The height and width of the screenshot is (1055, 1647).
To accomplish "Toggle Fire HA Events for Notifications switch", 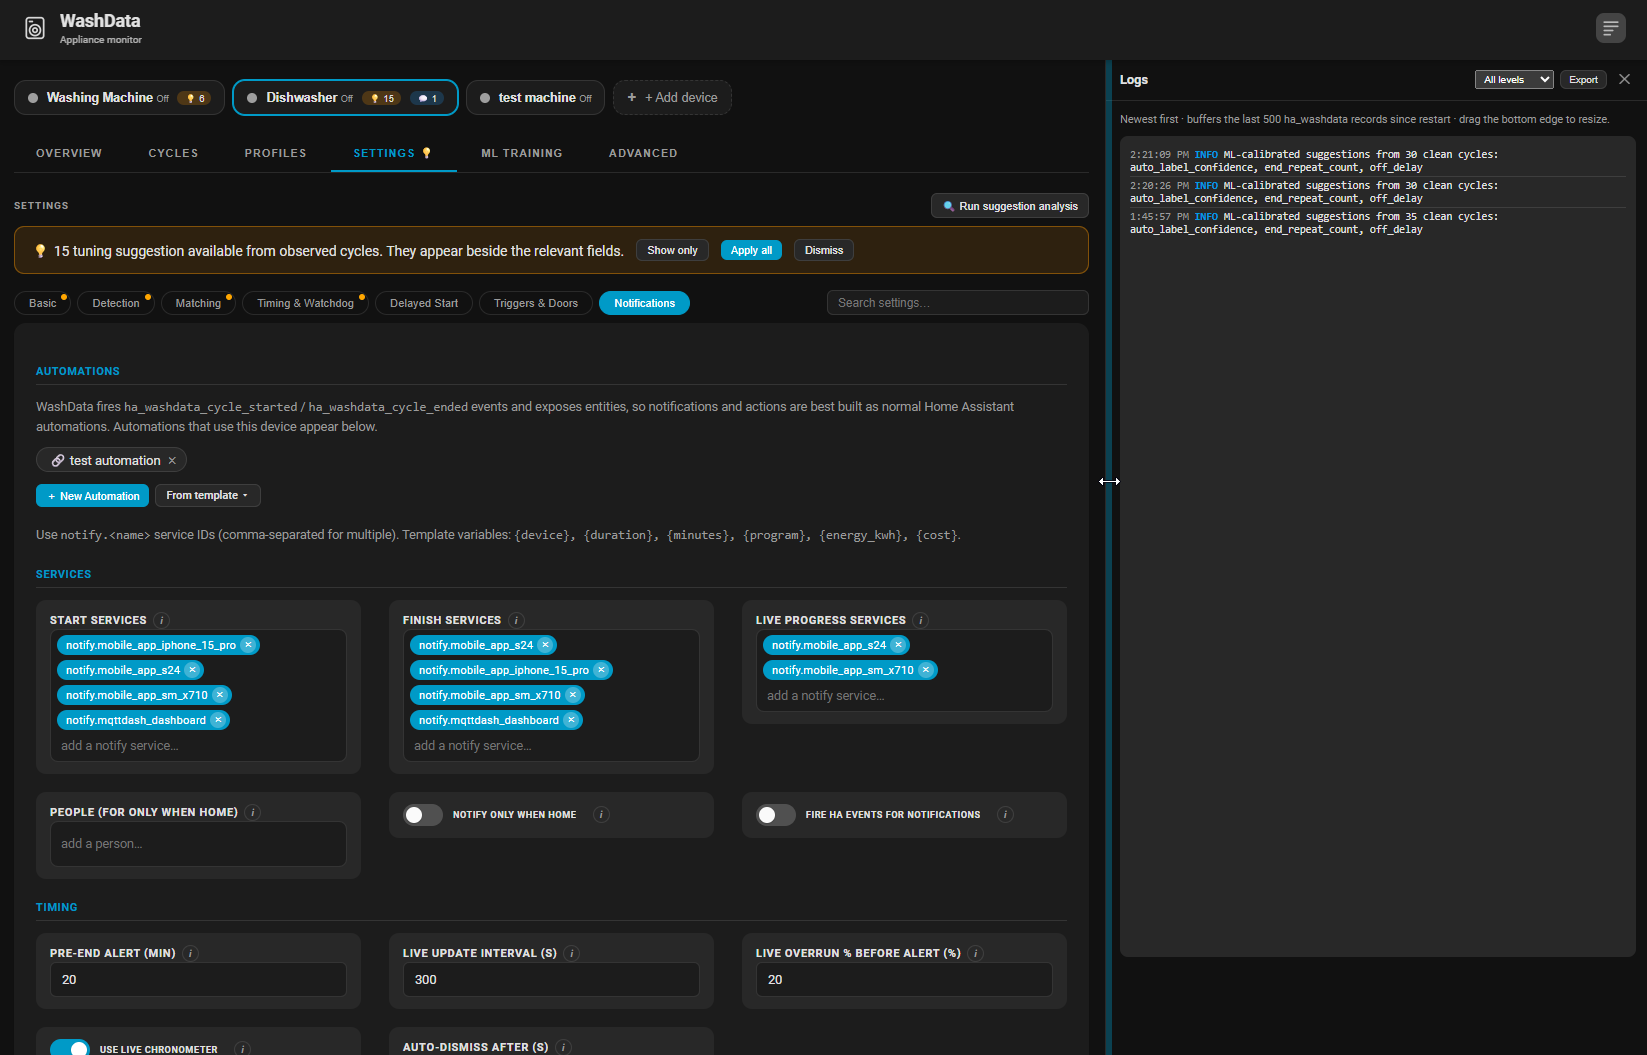I will [776, 815].
